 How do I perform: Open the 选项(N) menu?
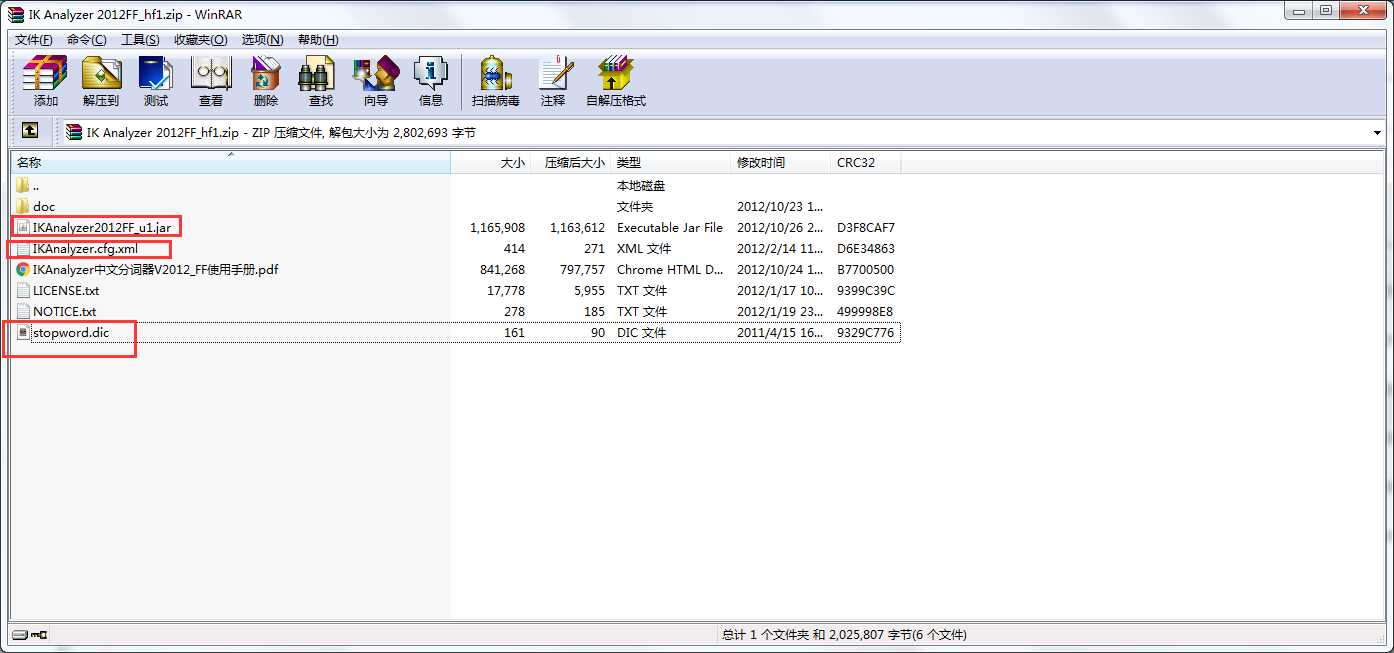point(263,40)
